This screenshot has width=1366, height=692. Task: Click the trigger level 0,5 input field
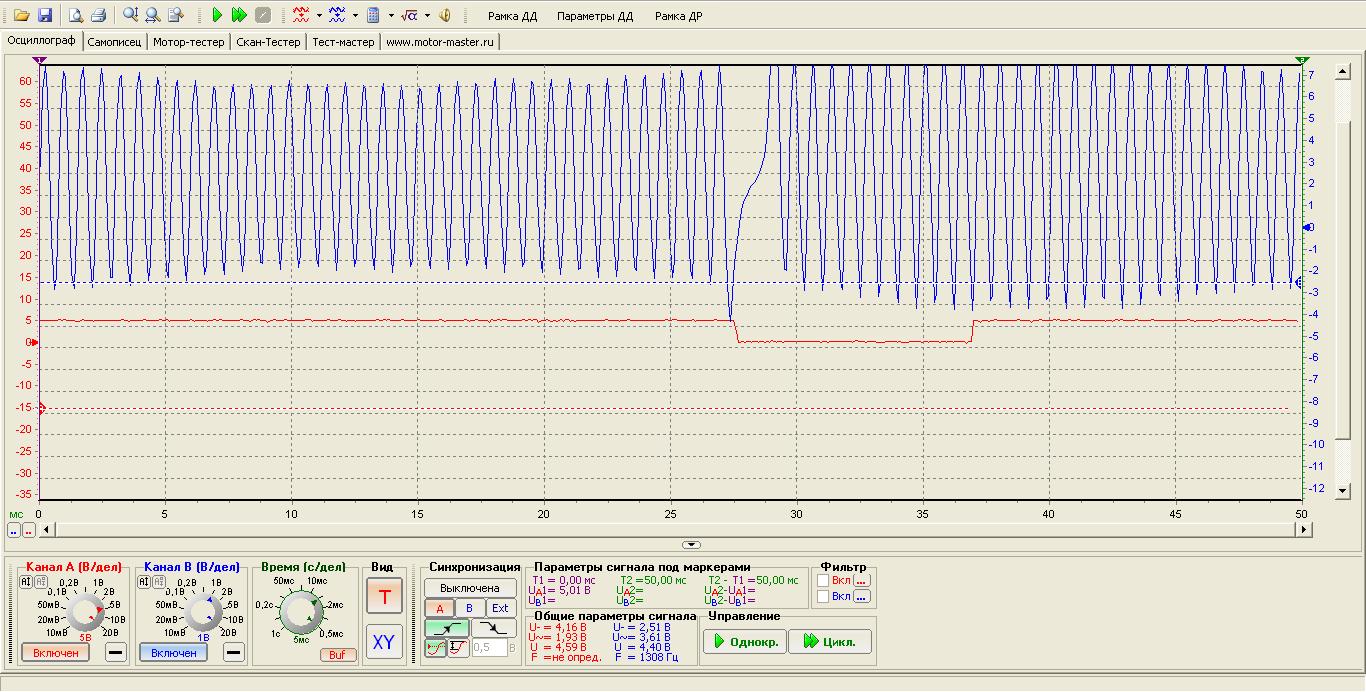coord(490,648)
